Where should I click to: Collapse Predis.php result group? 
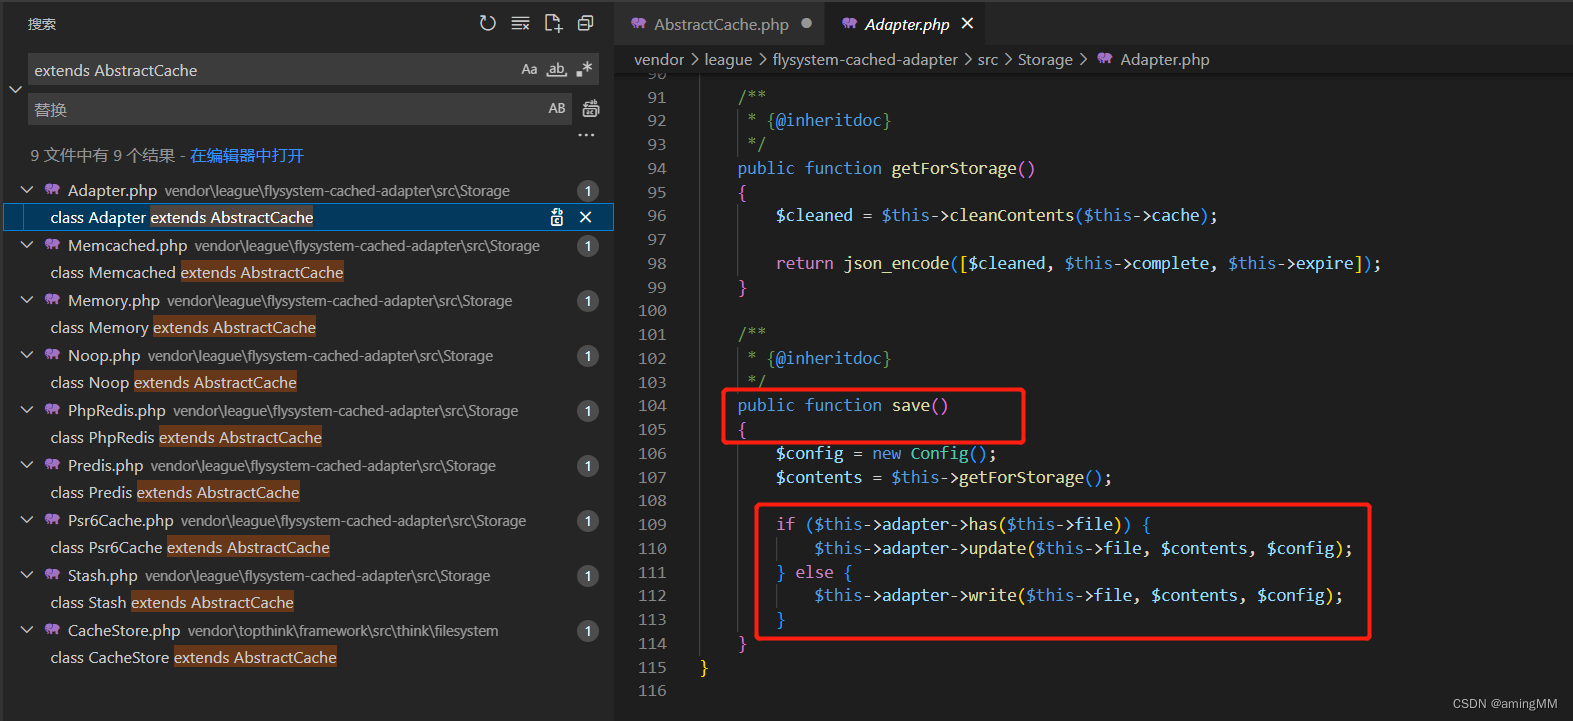click(27, 465)
